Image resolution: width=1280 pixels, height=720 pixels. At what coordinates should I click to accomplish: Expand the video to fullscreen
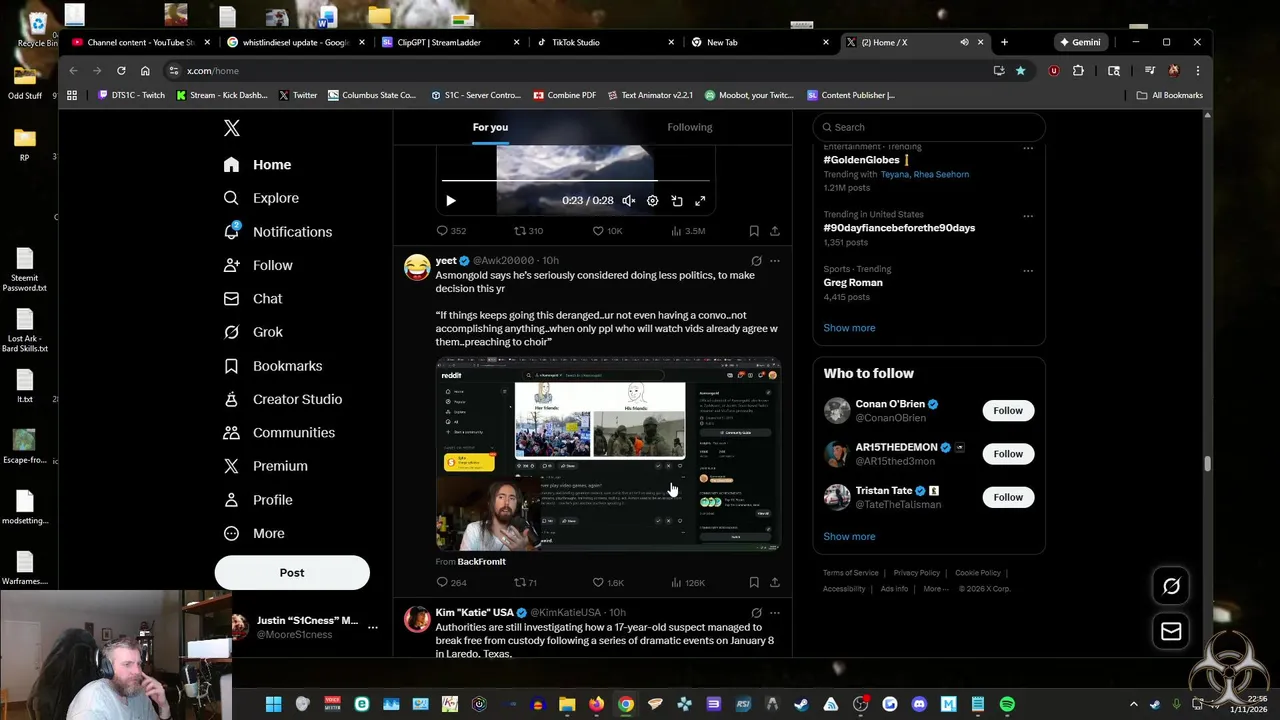(700, 201)
